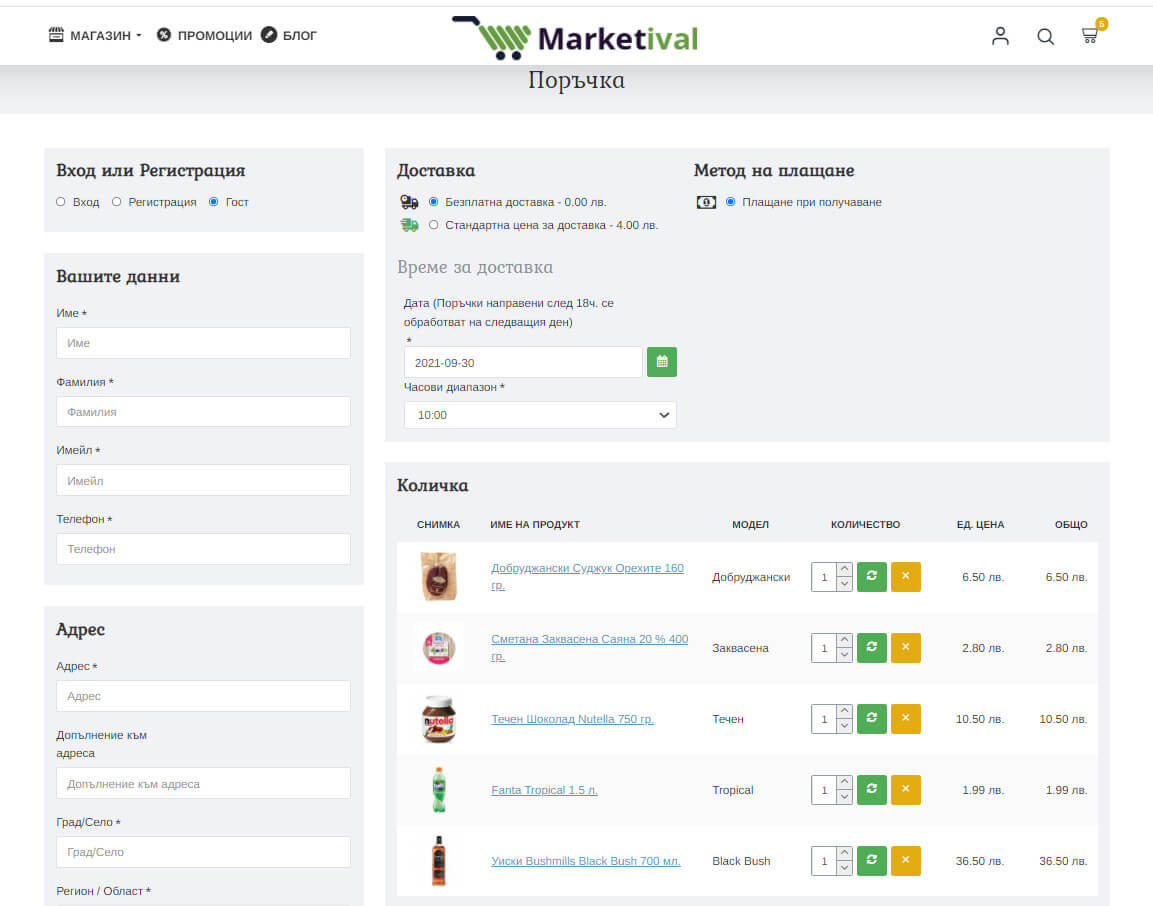Screen dimensions: 1153x906
Task: Click the Marketival logo
Action: pyautogui.click(x=575, y=38)
